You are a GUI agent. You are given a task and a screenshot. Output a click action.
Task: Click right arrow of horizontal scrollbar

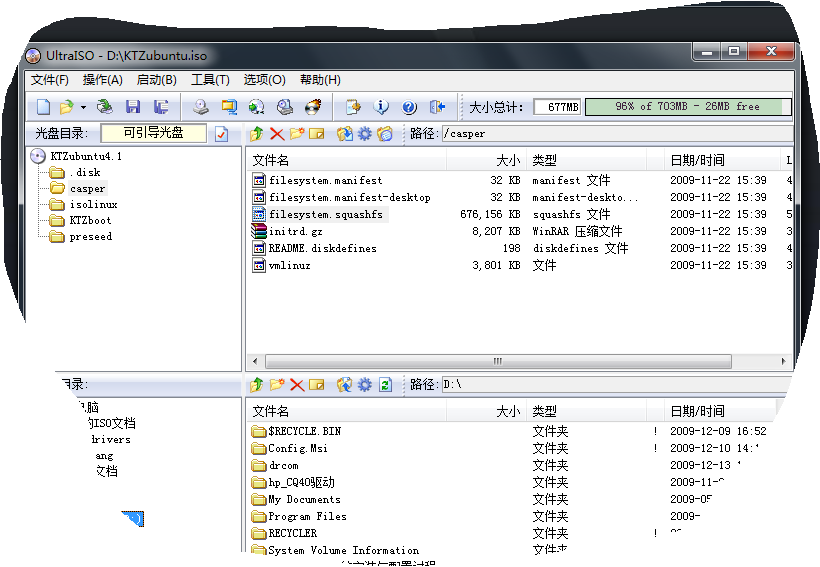(783, 361)
